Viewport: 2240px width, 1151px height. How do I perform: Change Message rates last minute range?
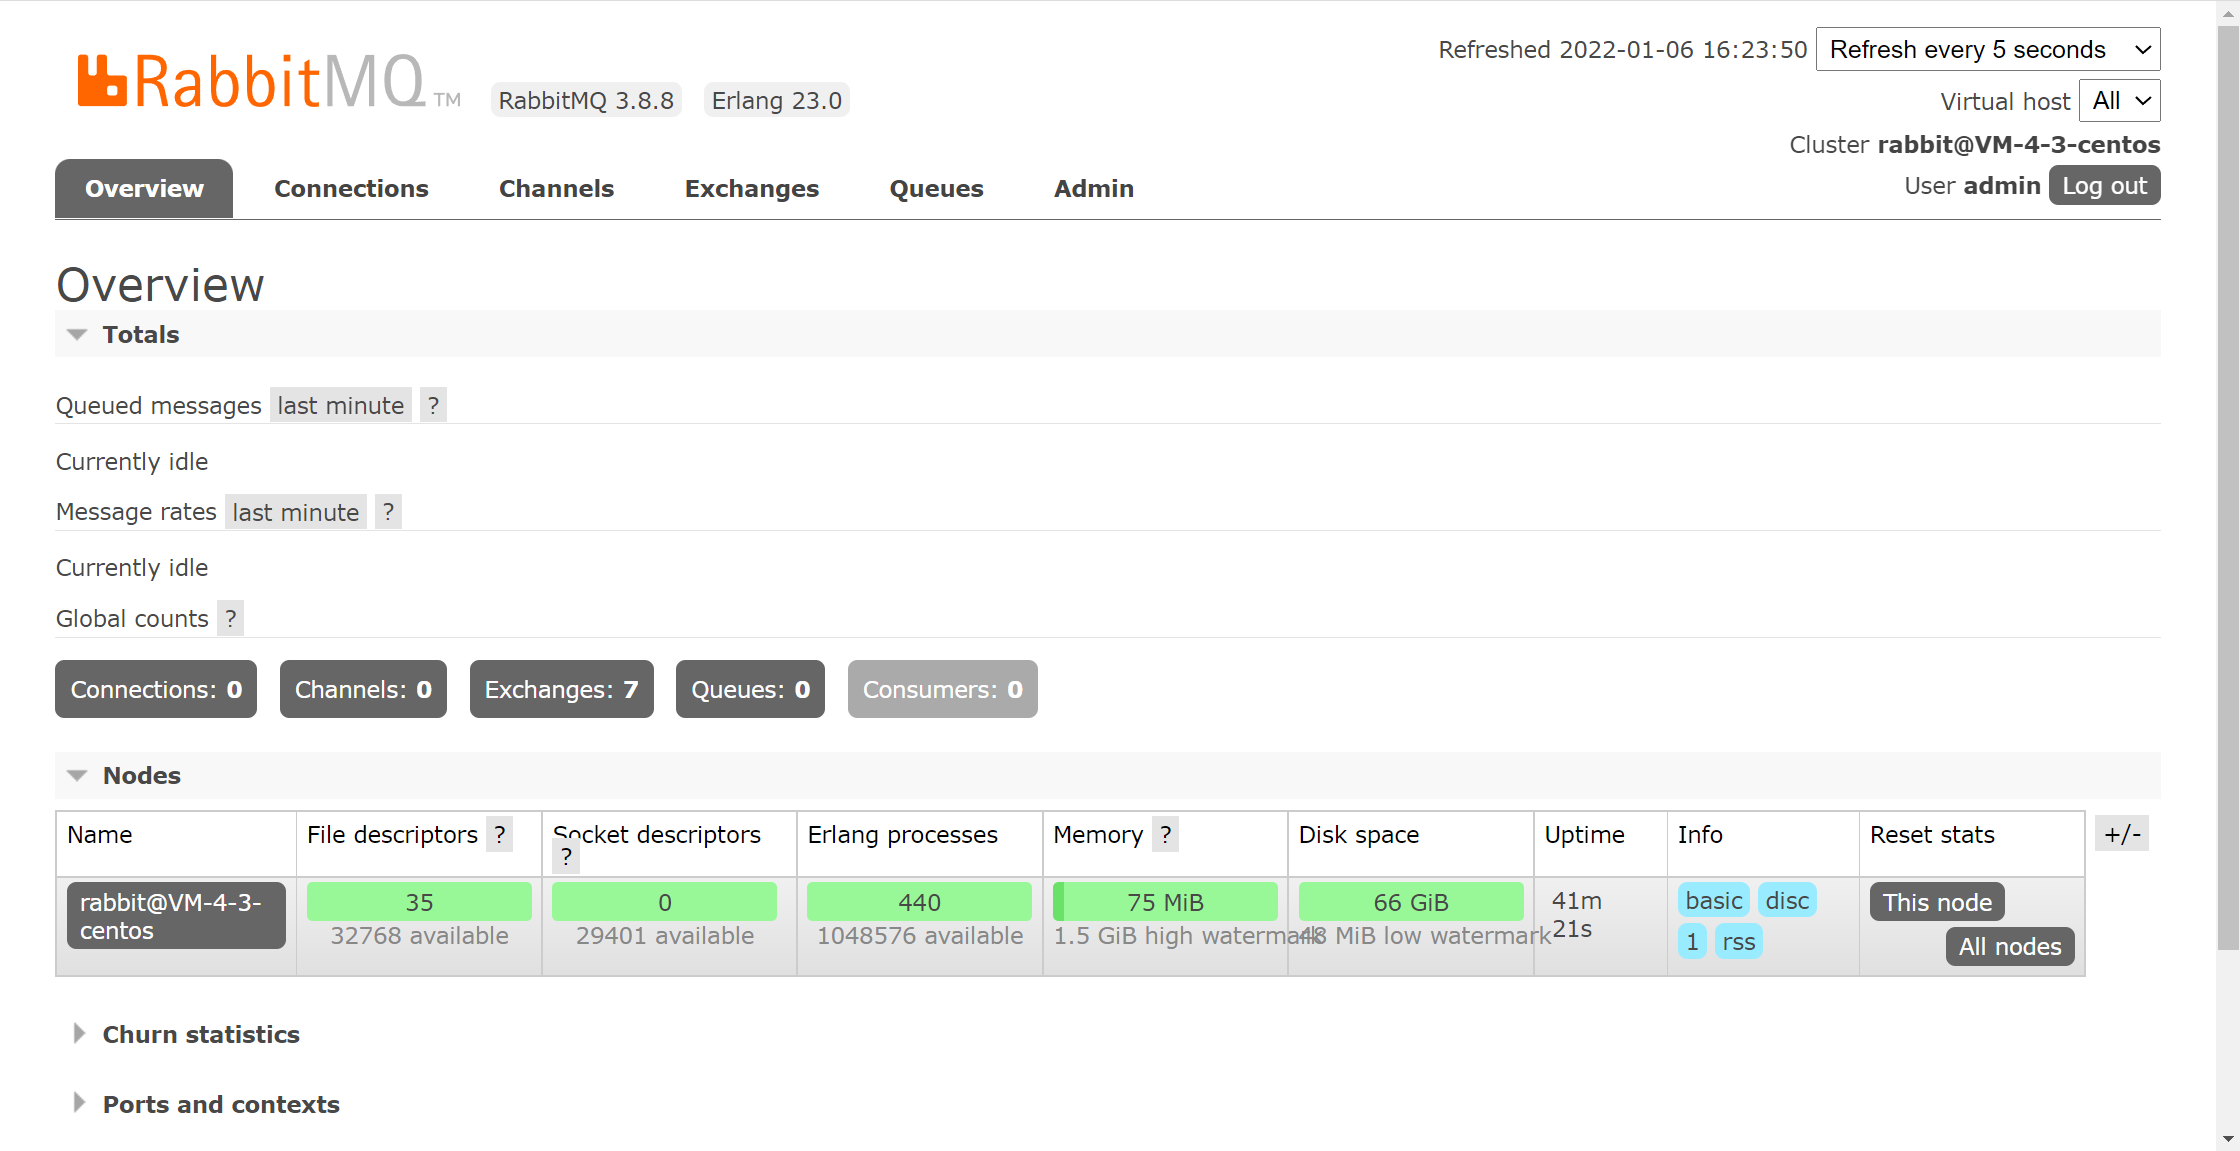tap(296, 512)
